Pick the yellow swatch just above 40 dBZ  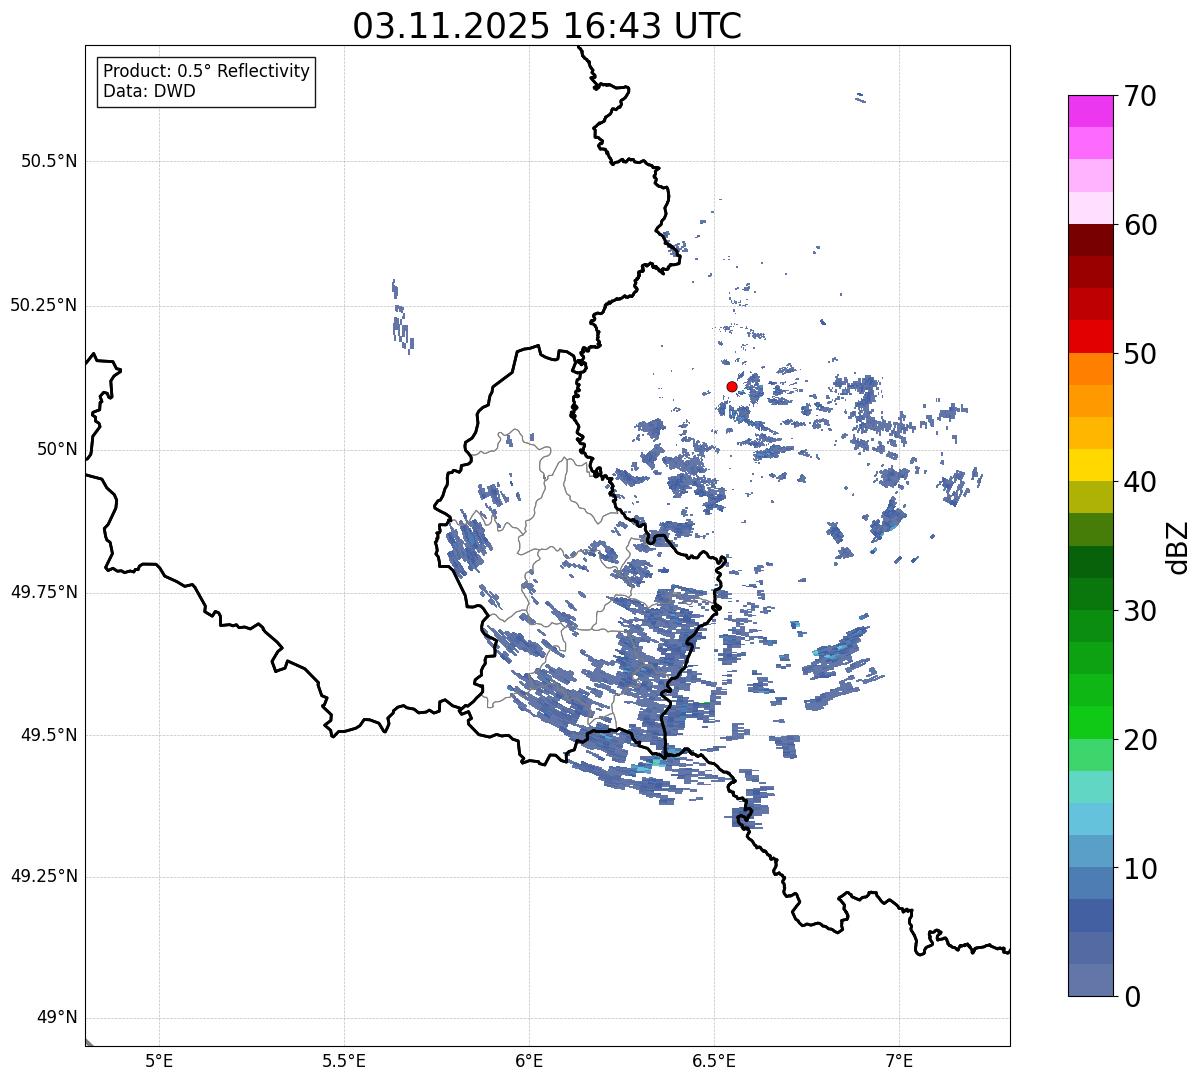pyautogui.click(x=1090, y=465)
